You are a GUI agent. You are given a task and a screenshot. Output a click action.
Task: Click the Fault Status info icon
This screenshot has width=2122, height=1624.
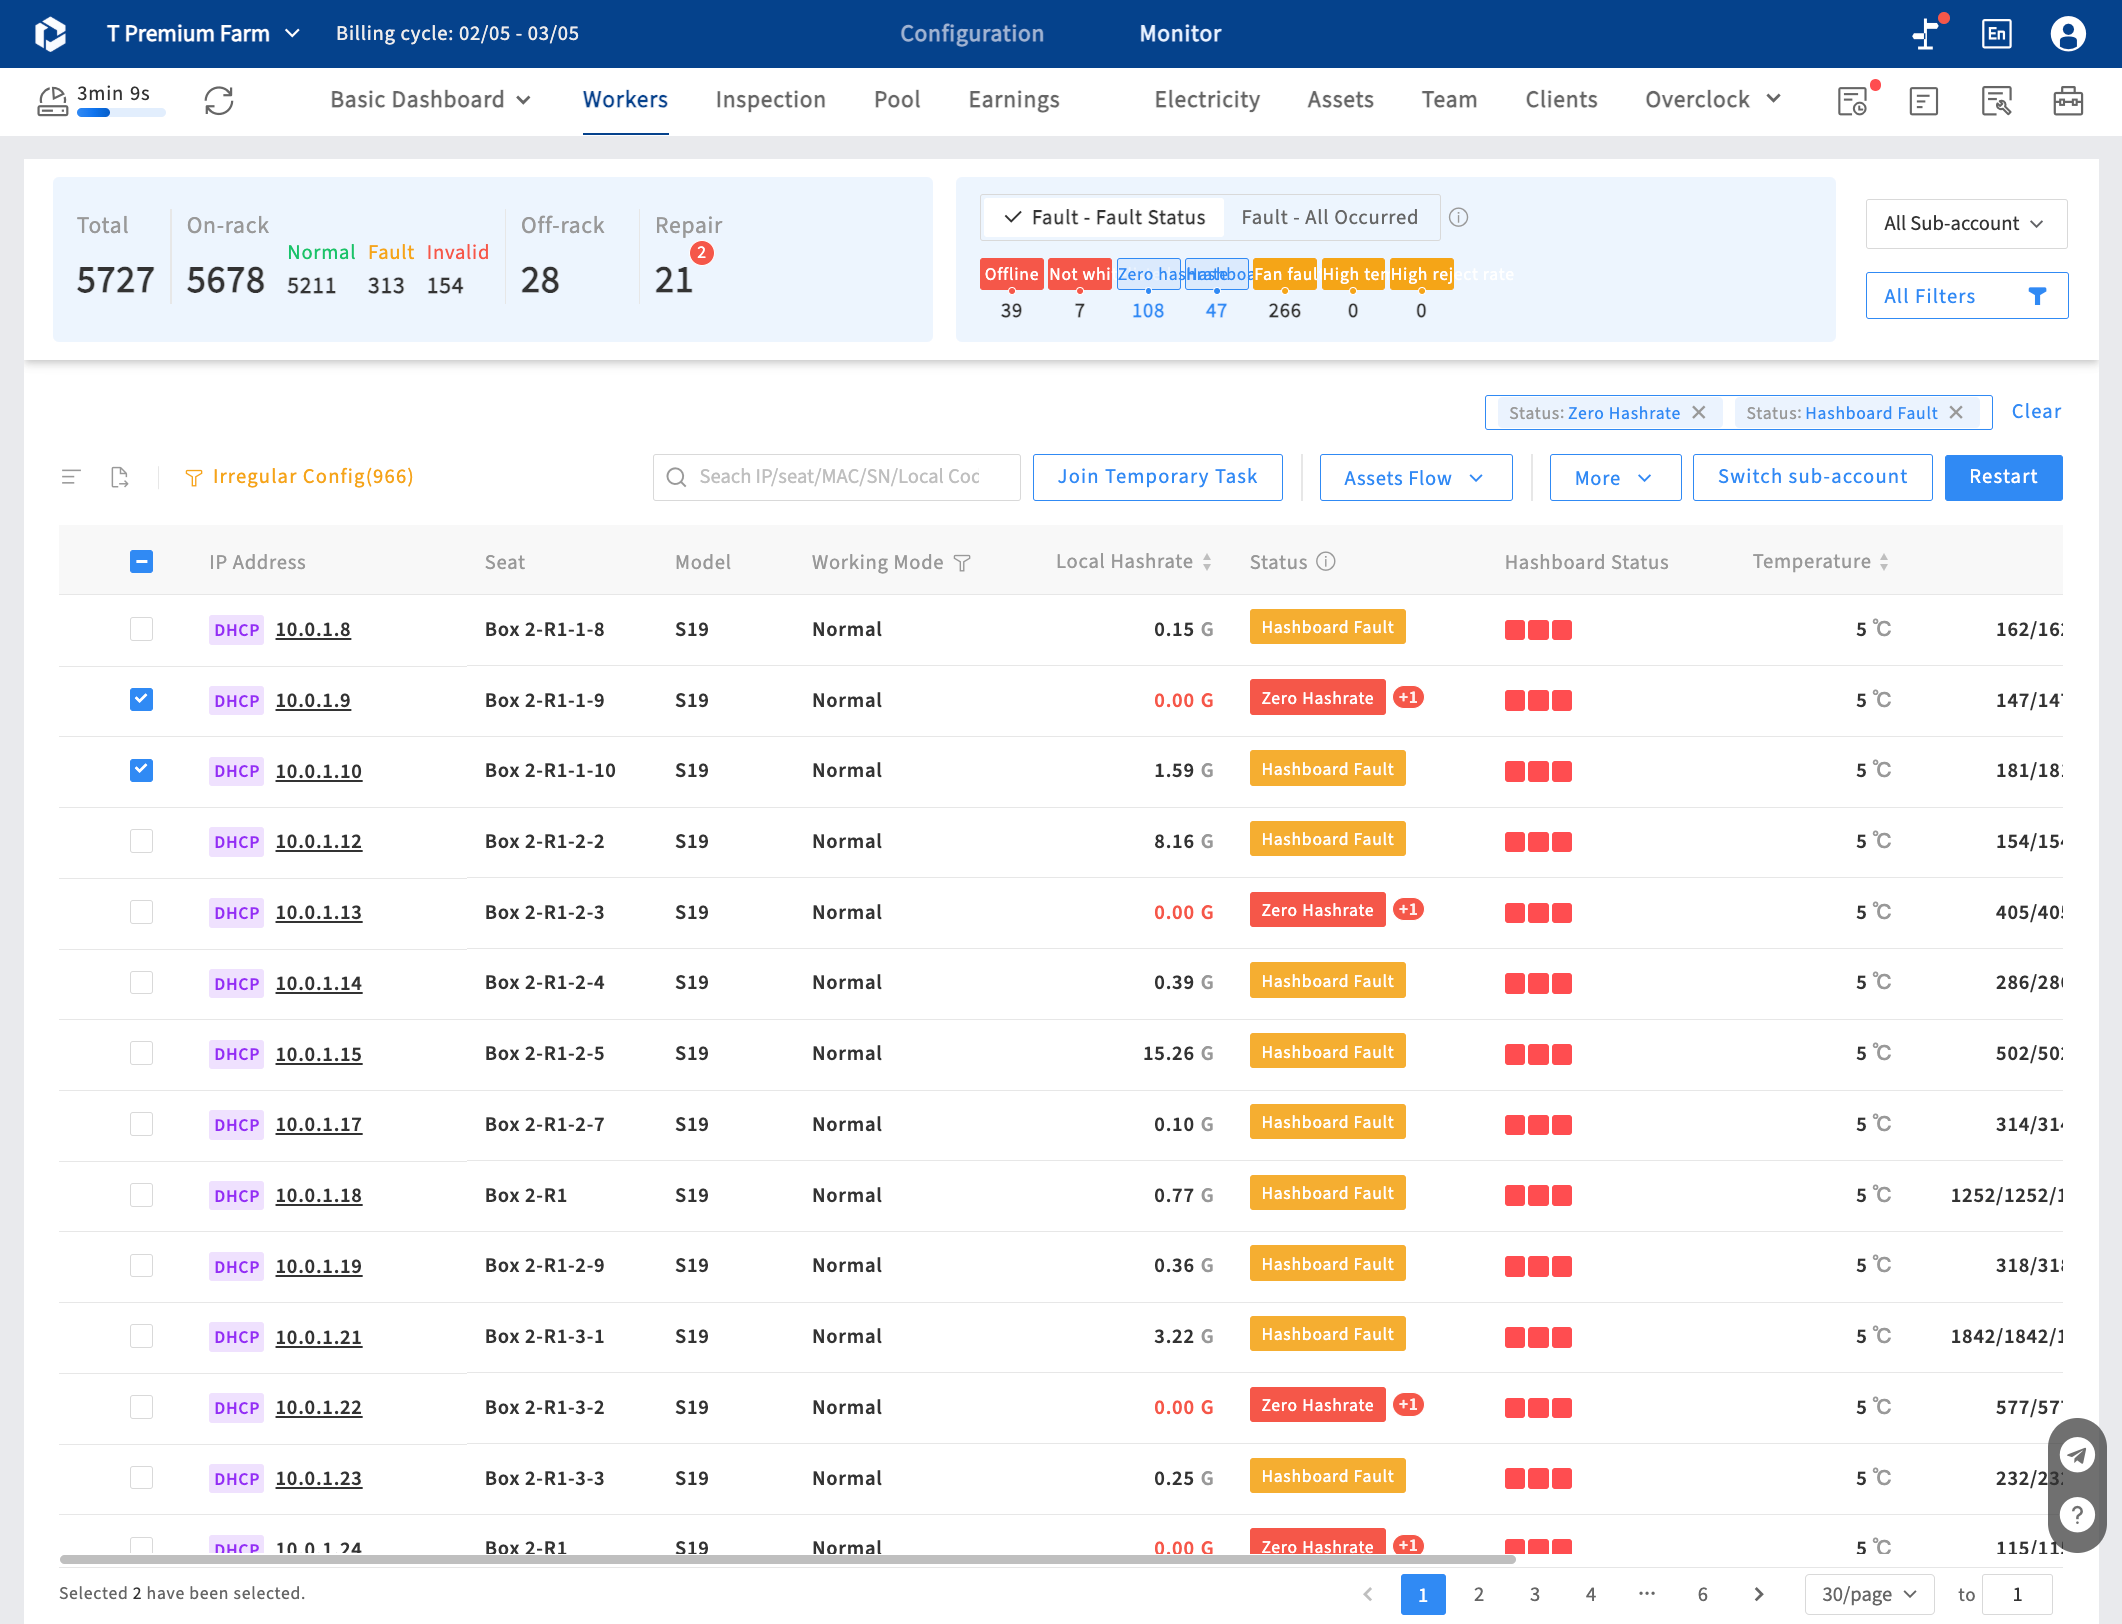[x=1458, y=217]
